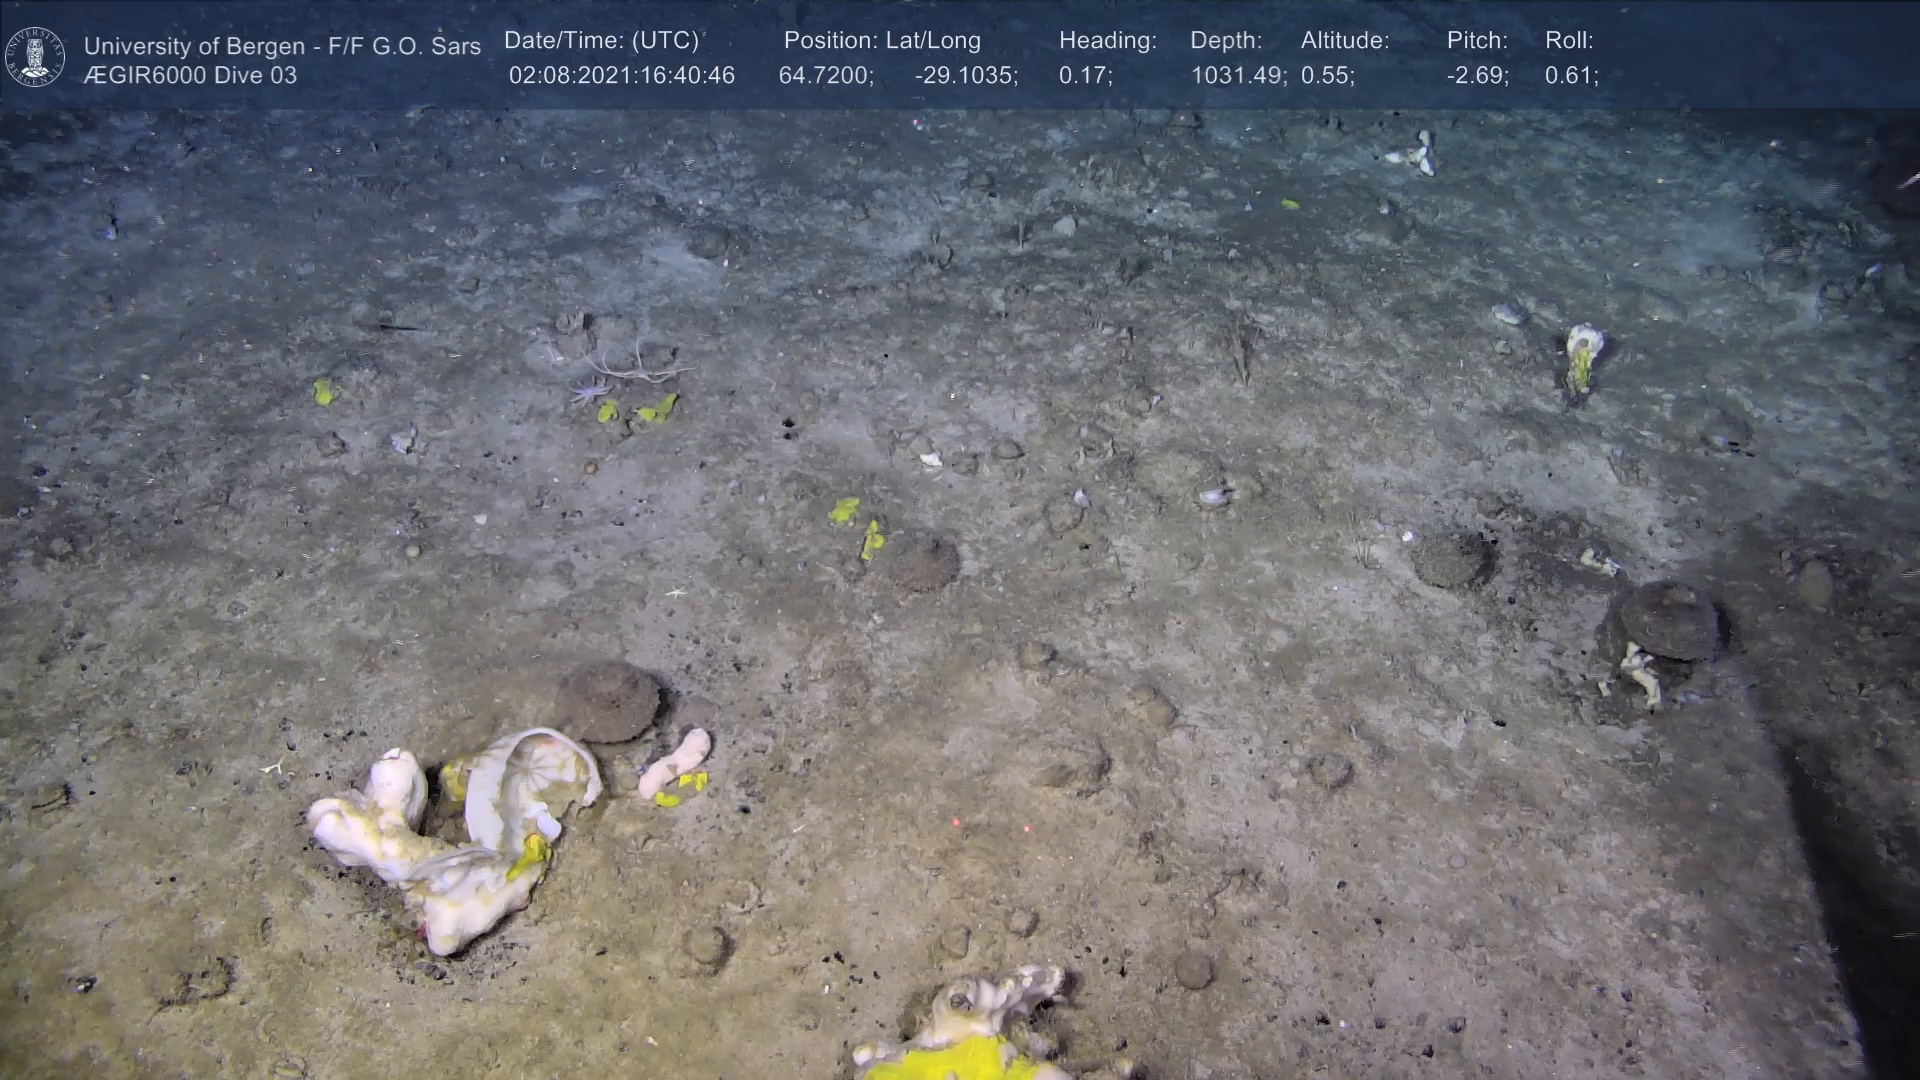Click the Depth label in overlay
The image size is (1920, 1080).
point(1225,41)
